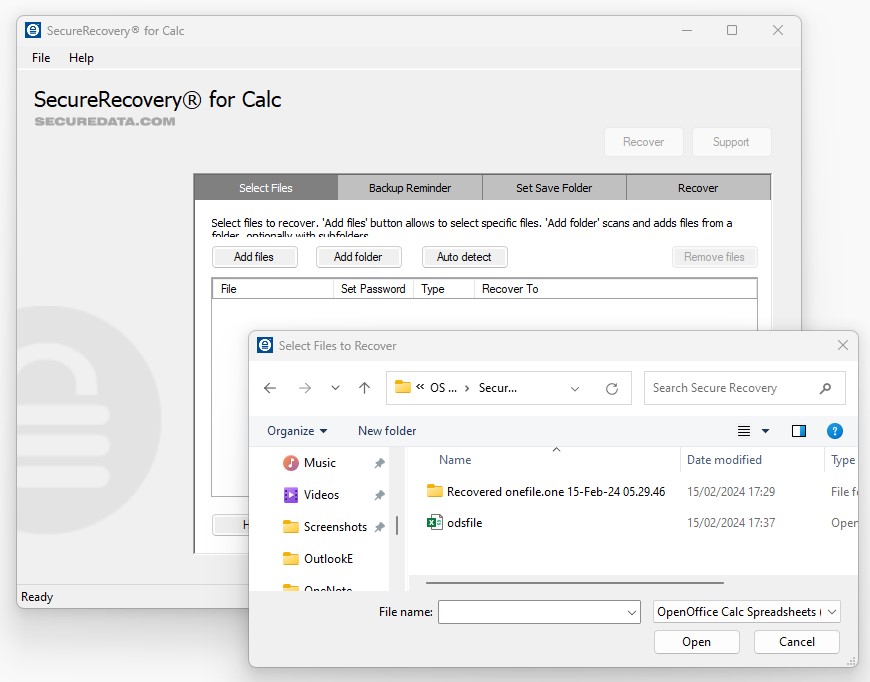This screenshot has height=682, width=870.
Task: Expand the recent locations chevron
Action: point(335,388)
